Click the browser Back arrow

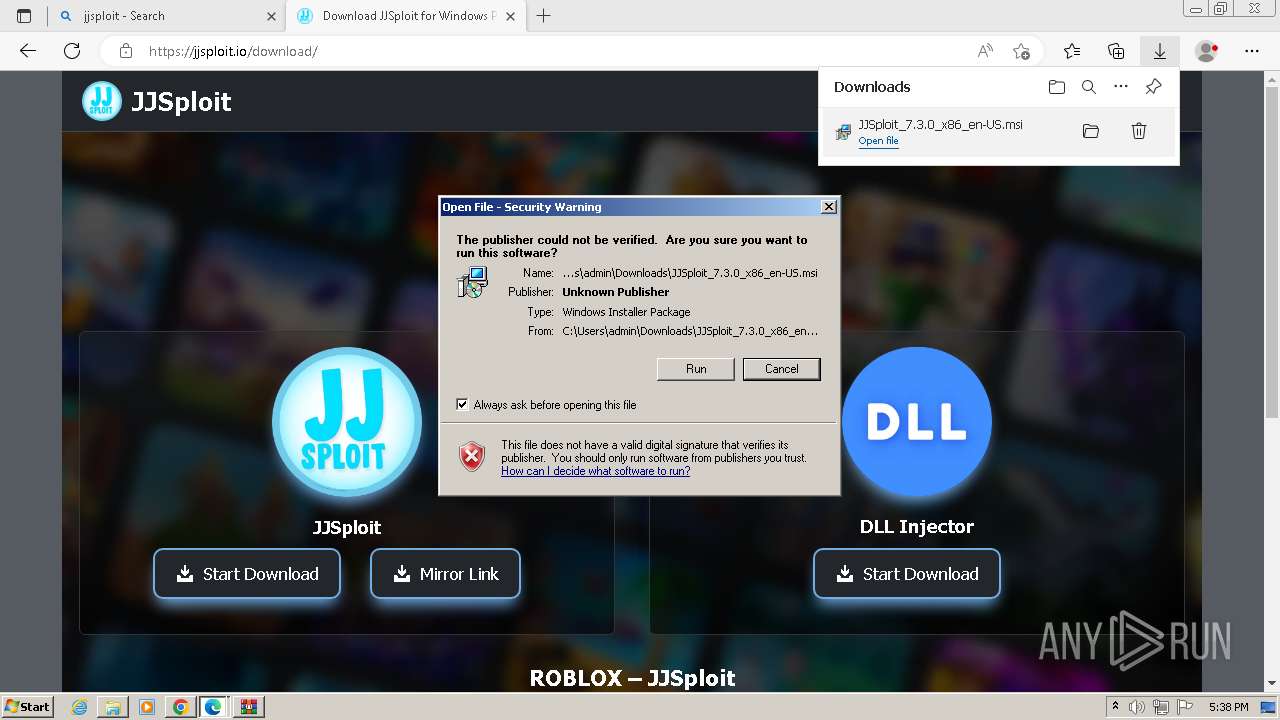(x=28, y=51)
